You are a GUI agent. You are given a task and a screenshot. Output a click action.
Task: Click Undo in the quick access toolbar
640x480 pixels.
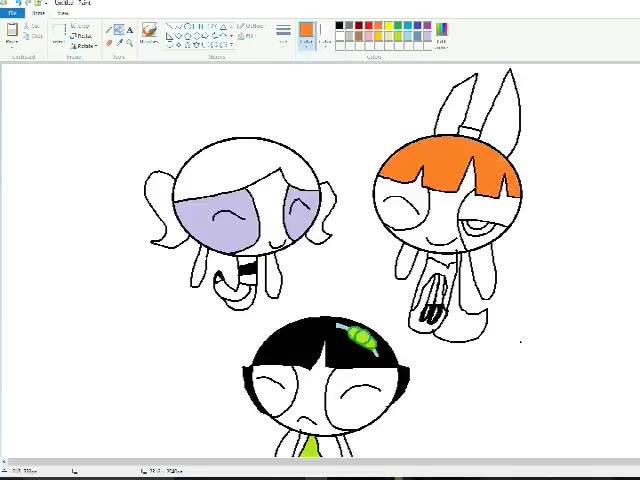[18, 2]
